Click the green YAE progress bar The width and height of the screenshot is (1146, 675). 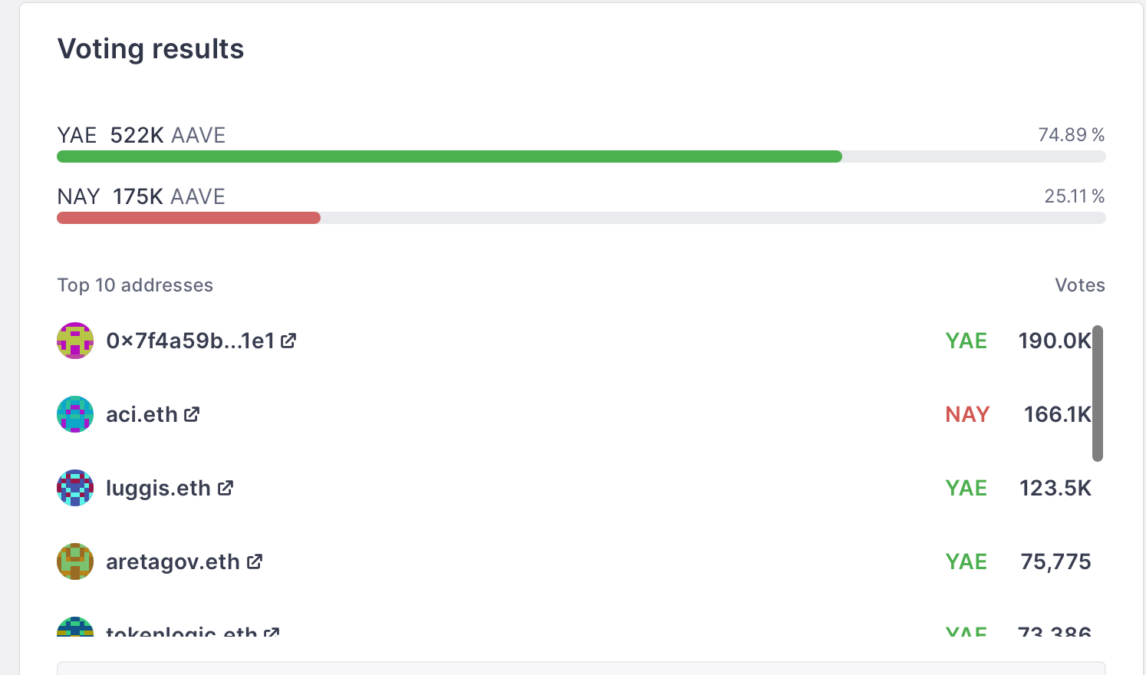[x=449, y=157]
